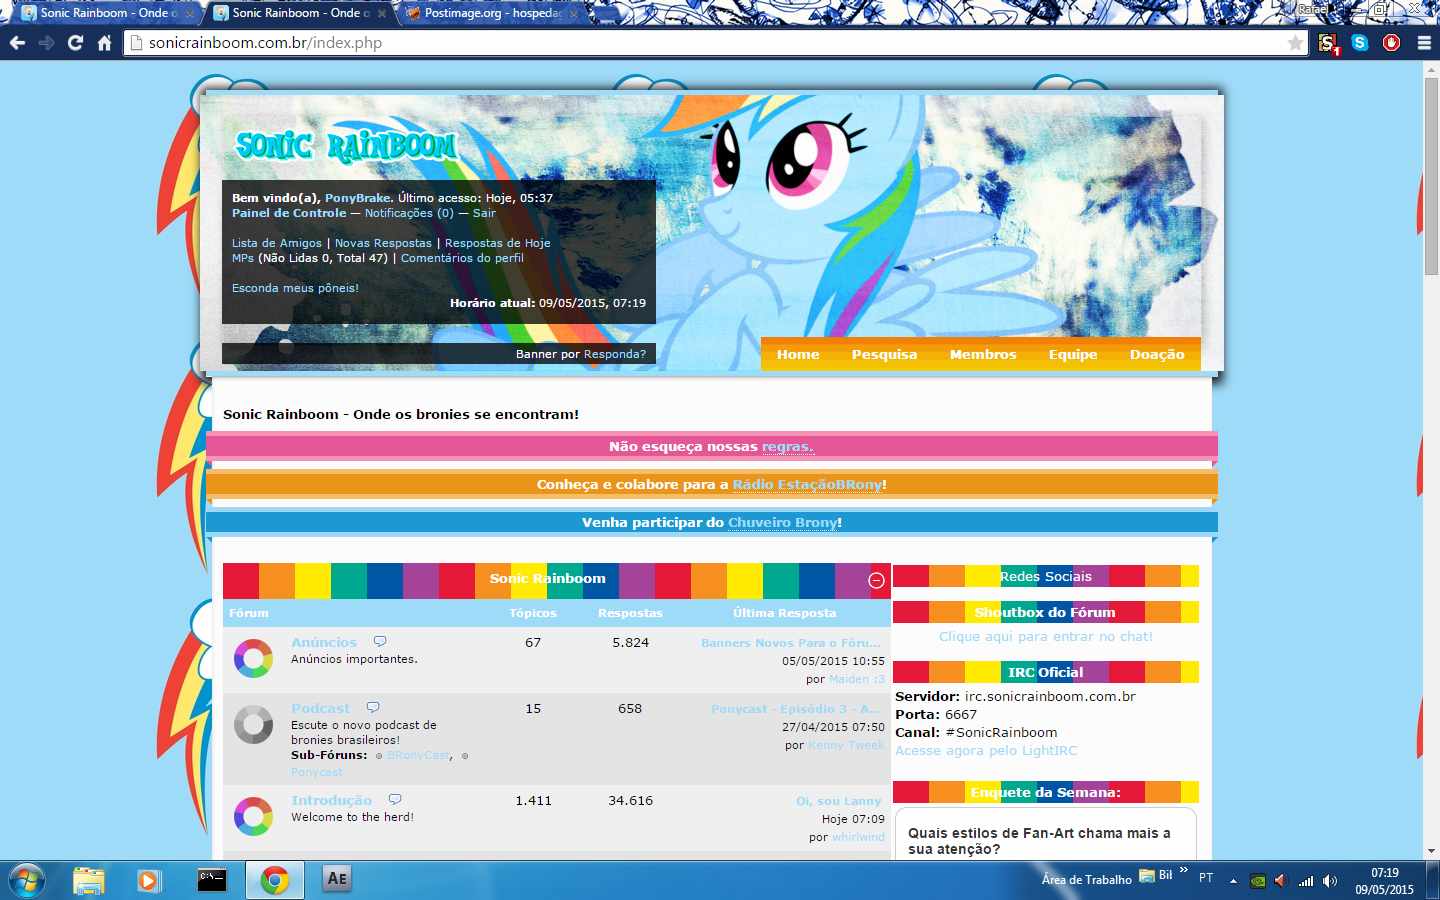Open Notificações (0)
1440x900 pixels.
[409, 213]
